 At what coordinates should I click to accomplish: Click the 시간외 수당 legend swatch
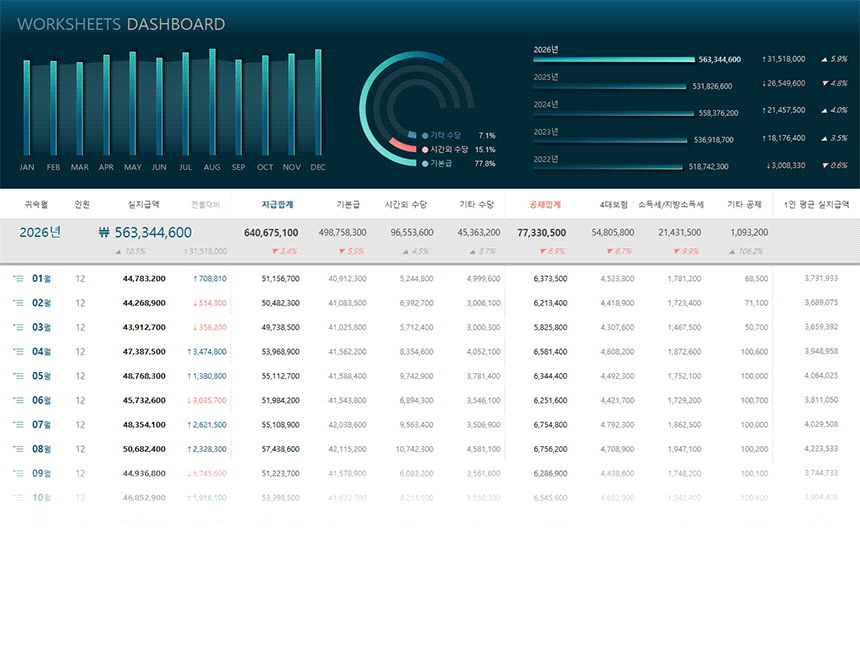425,149
